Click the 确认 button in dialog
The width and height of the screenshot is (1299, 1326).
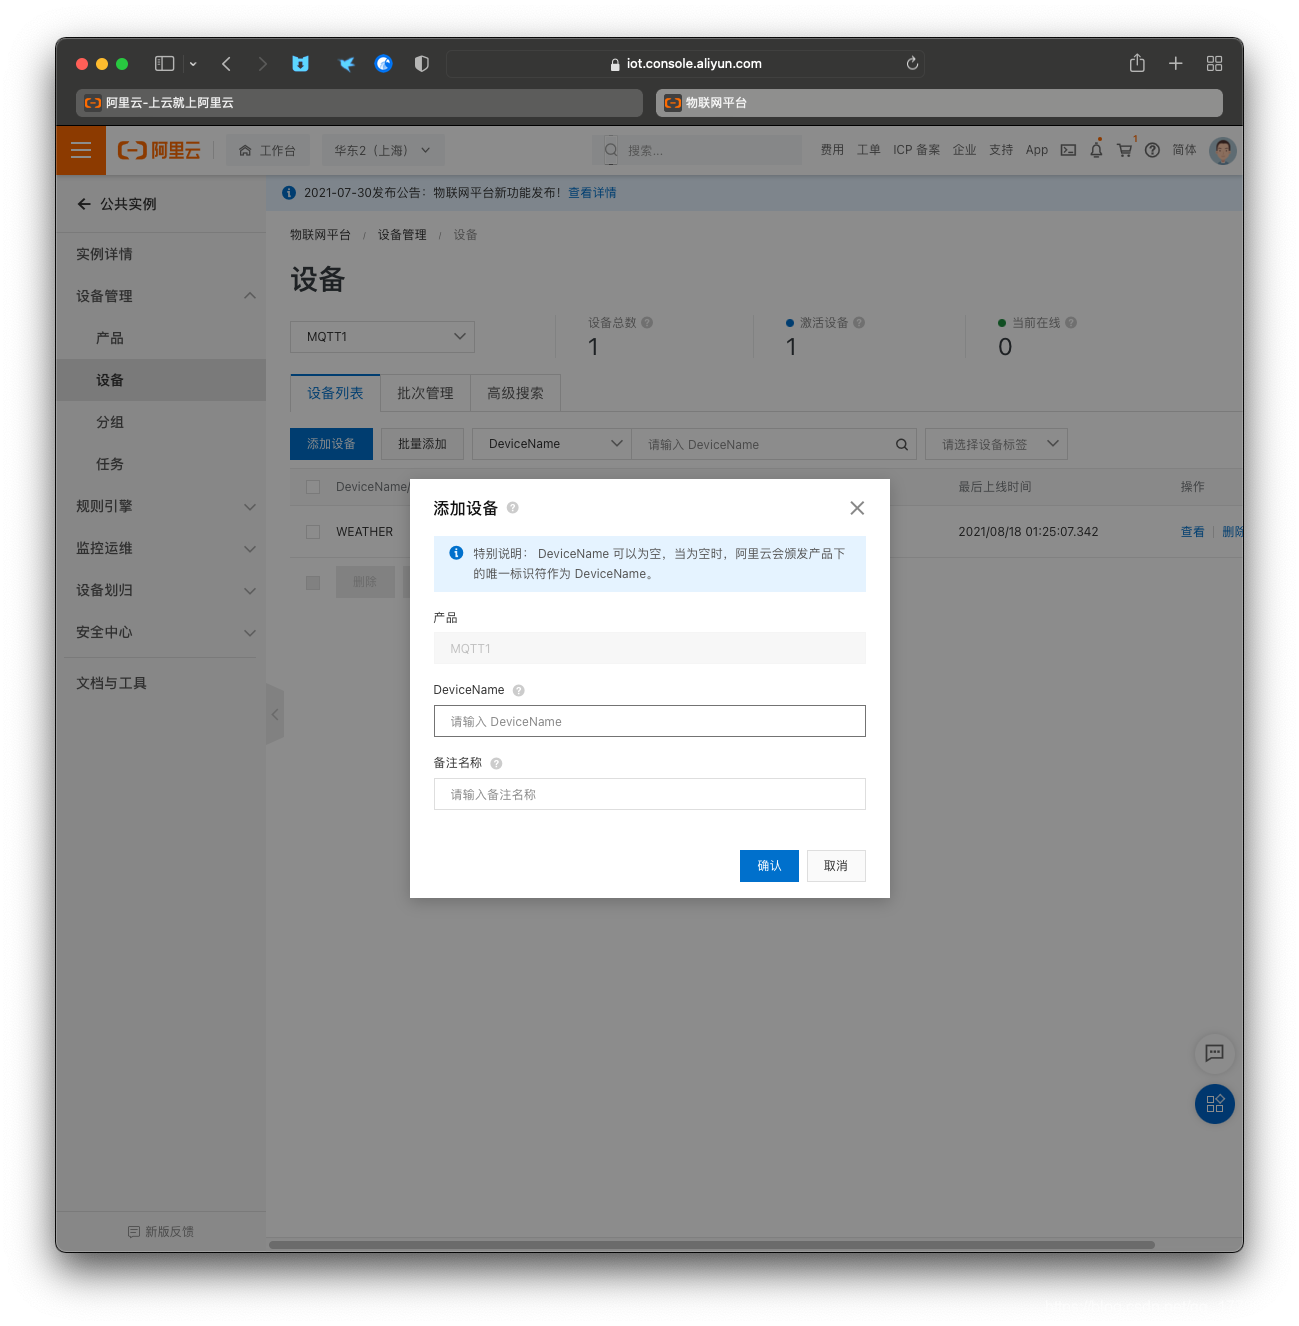point(769,866)
